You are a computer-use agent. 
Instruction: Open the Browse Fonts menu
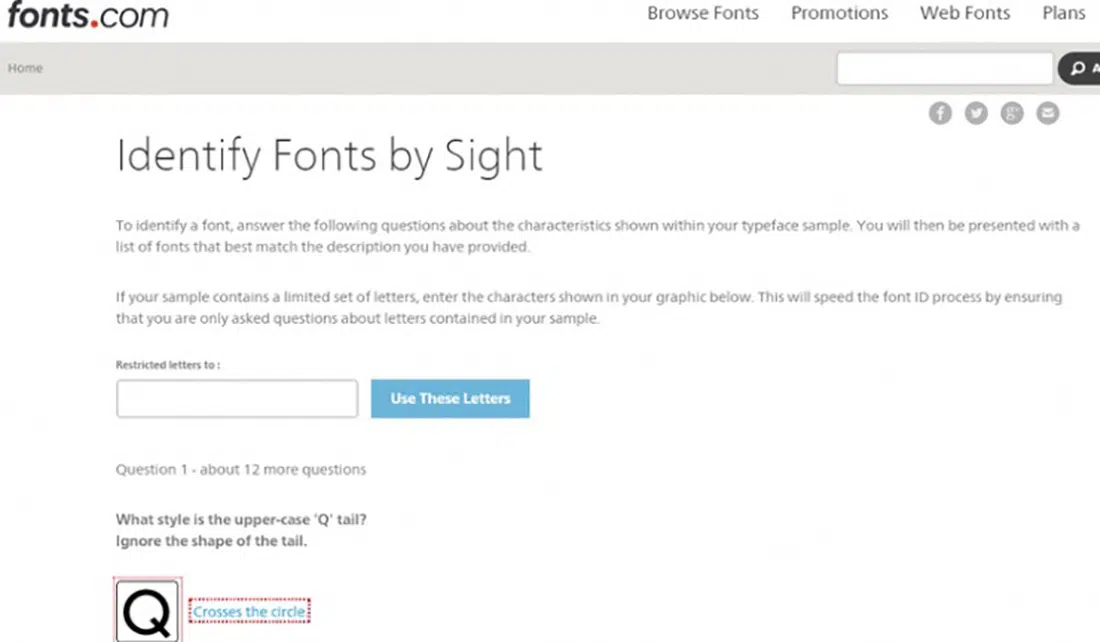point(702,13)
